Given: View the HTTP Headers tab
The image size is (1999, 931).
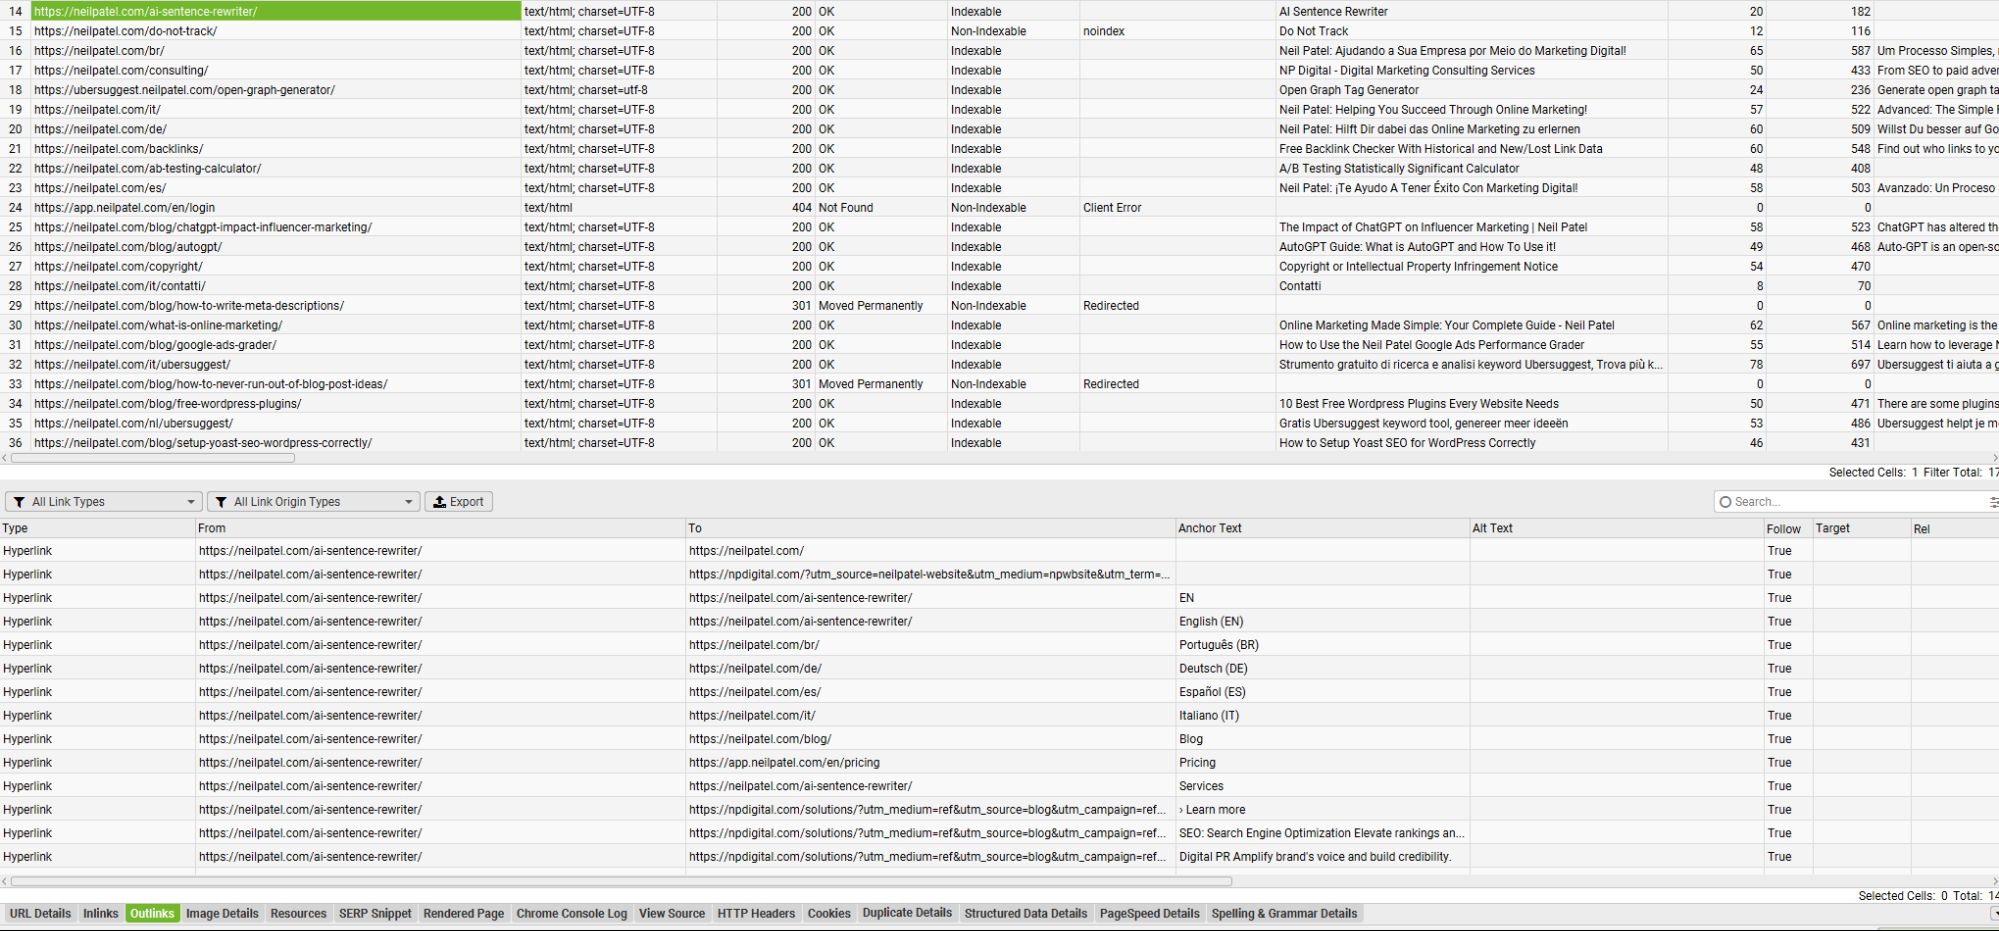Looking at the screenshot, I should pos(756,913).
